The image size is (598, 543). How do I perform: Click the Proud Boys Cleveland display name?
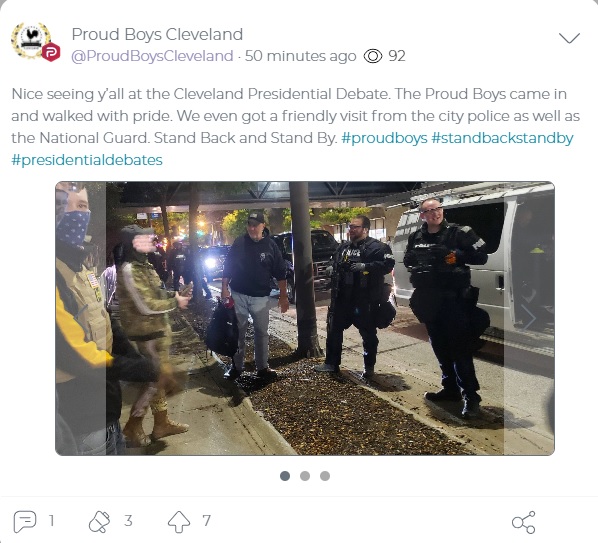pos(157,34)
